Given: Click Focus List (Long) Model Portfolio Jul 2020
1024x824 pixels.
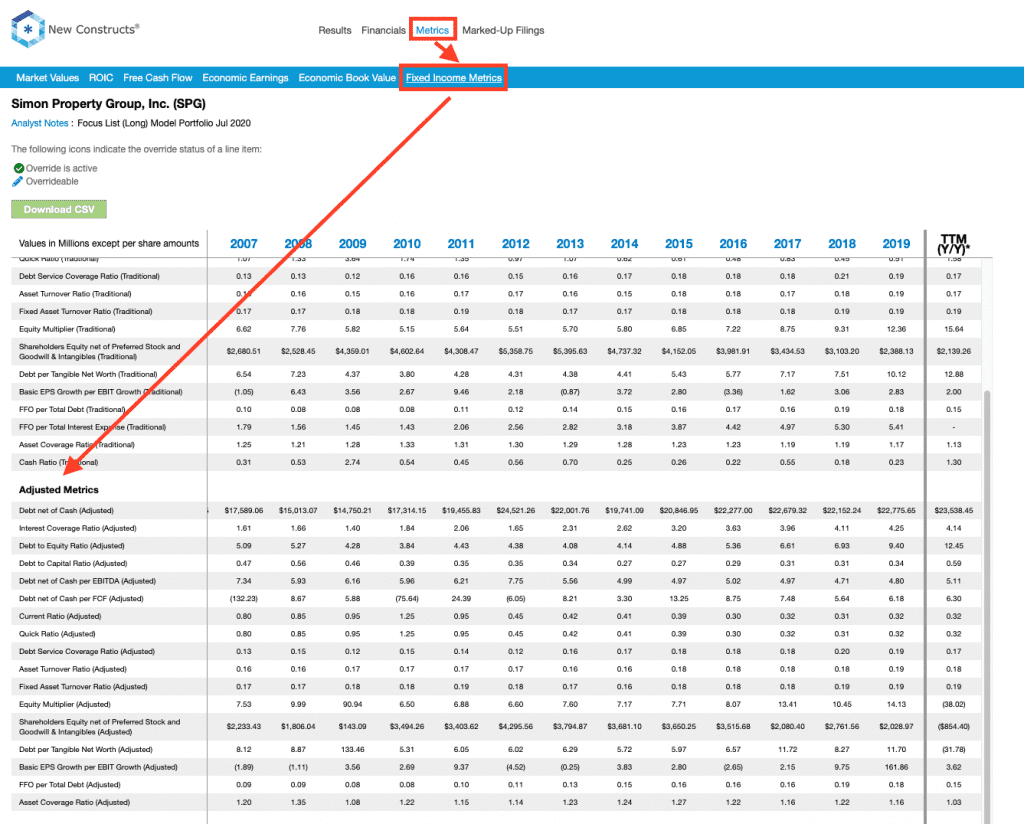Looking at the screenshot, I should tap(164, 123).
